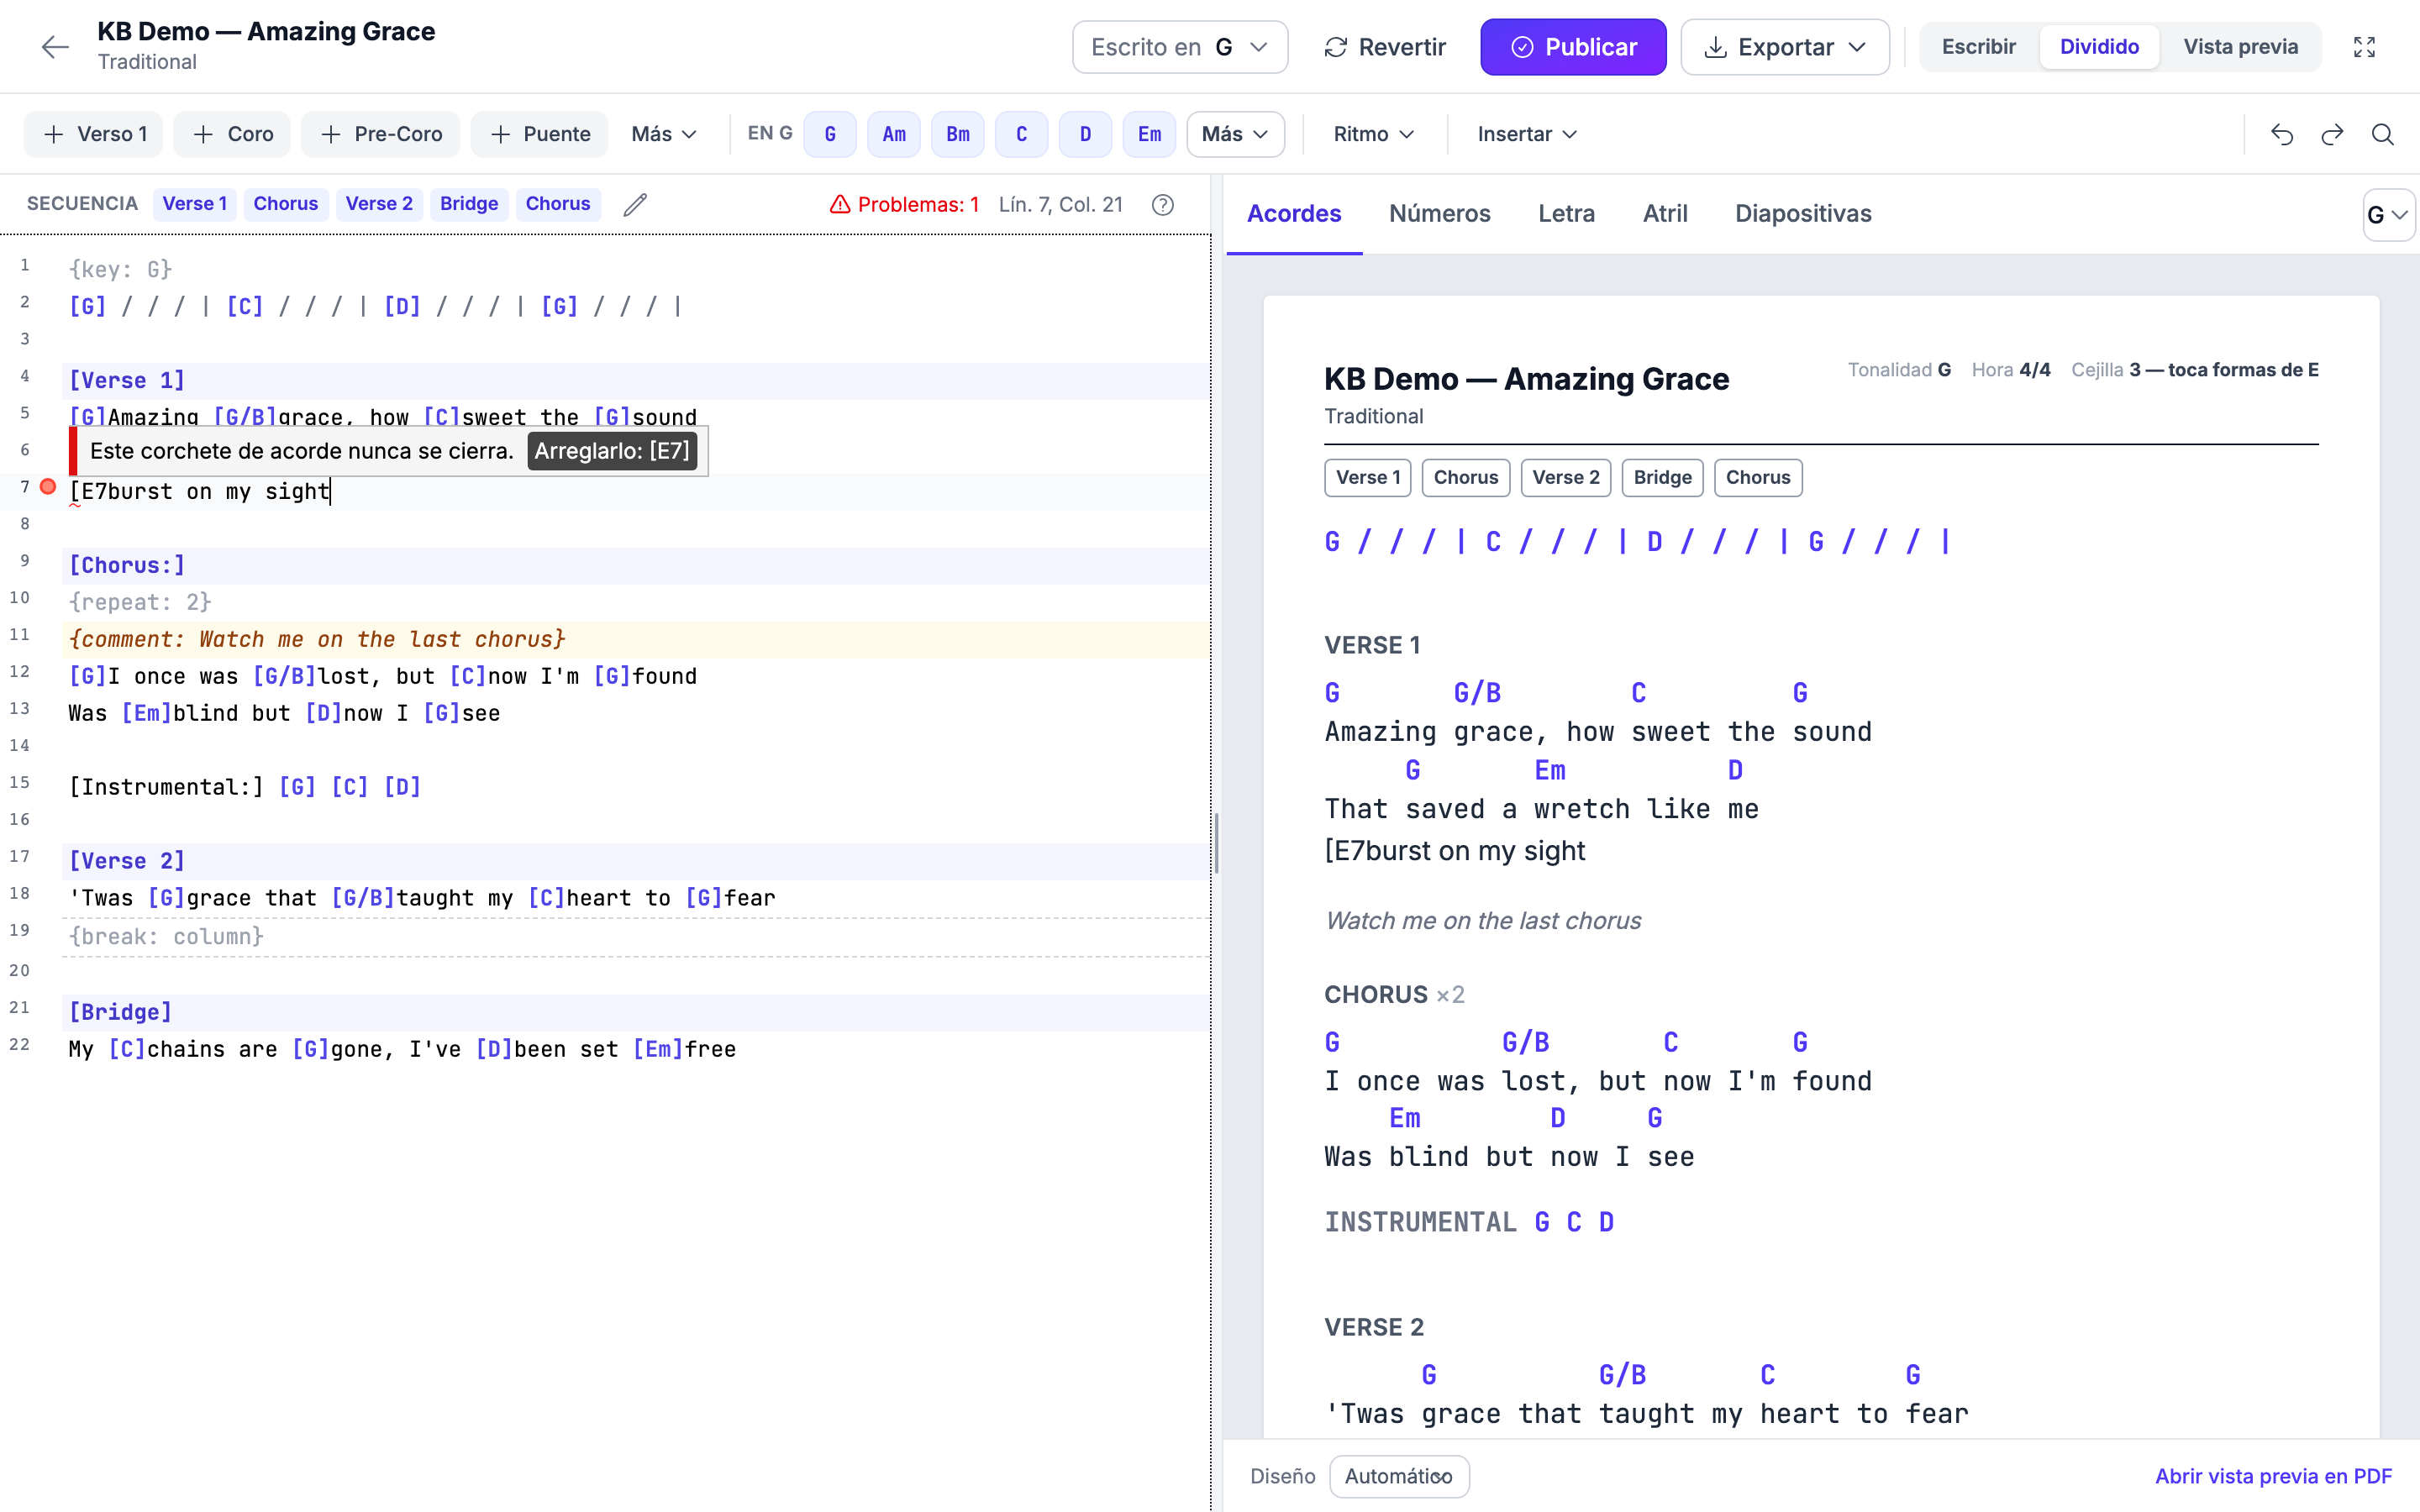Expand the Insertar menu
This screenshot has width=2420, height=1512.
pos(1527,134)
